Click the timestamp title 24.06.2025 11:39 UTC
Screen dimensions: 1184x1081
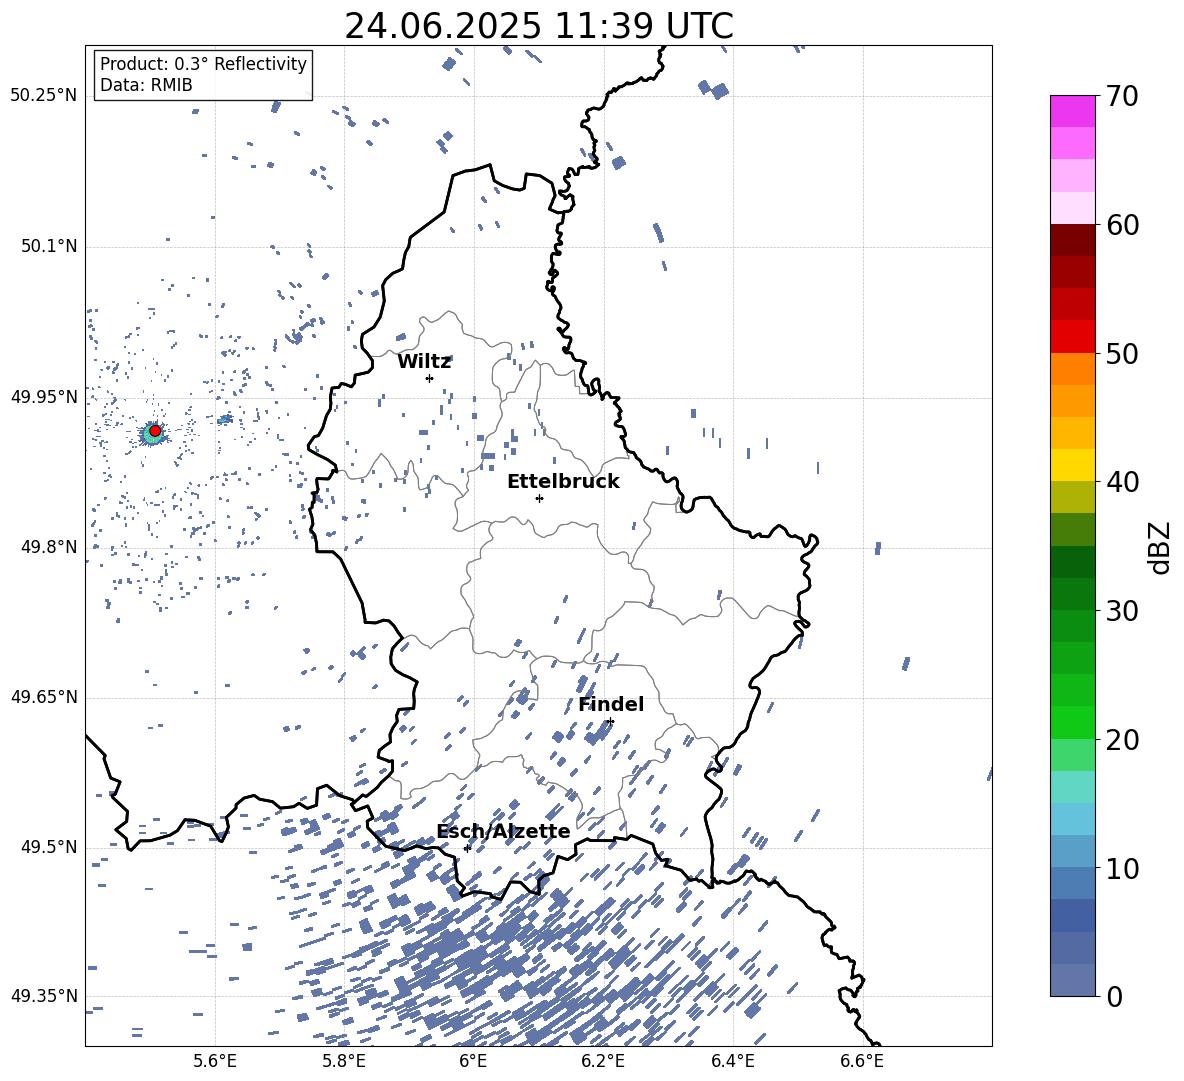(x=538, y=26)
